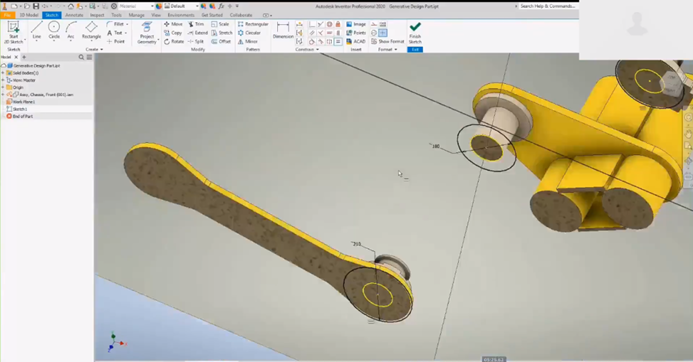The width and height of the screenshot is (693, 362).
Task: Expand the Origin folder node
Action: (x=3, y=88)
